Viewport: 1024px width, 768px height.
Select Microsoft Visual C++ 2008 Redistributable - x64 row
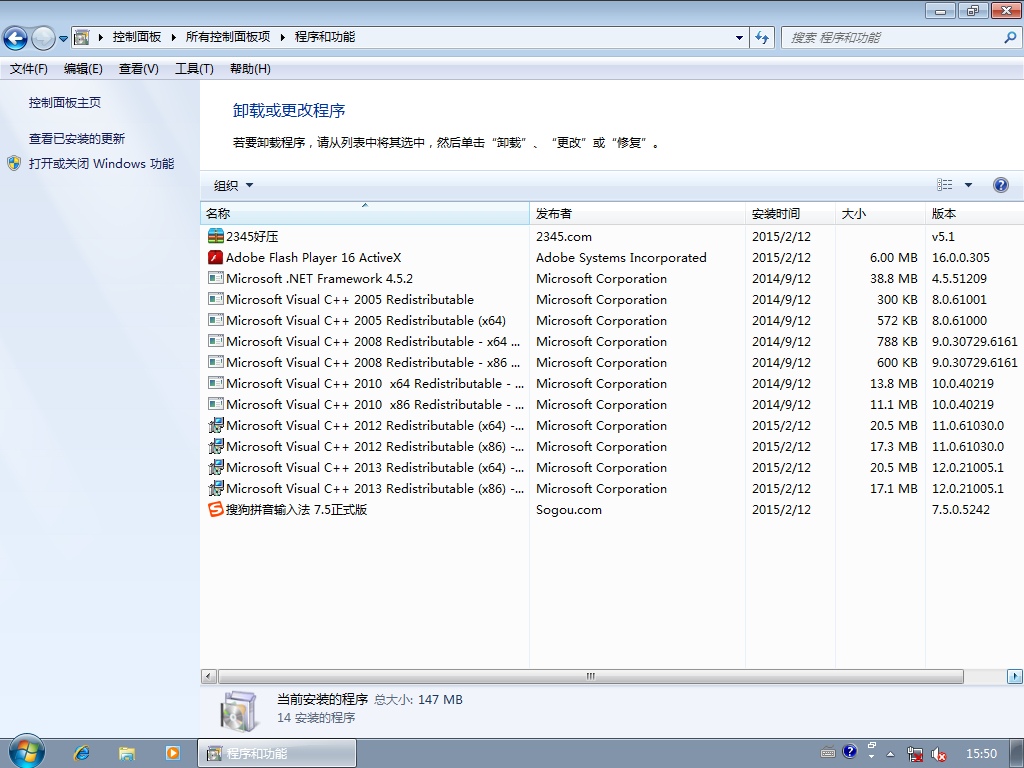point(612,342)
